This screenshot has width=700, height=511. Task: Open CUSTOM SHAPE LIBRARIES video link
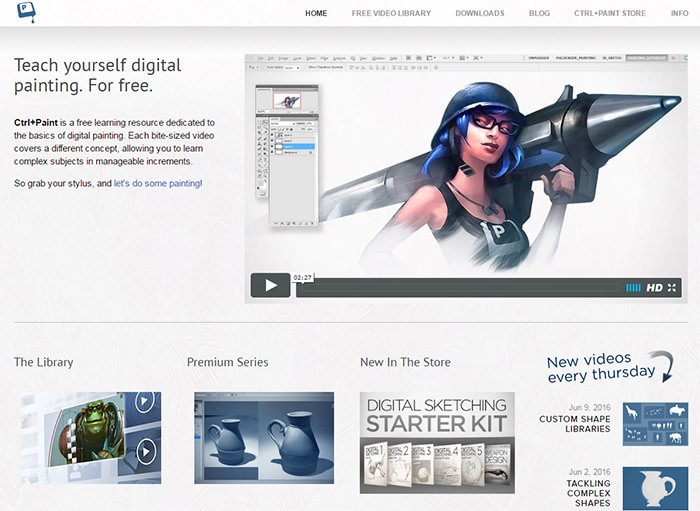(x=575, y=424)
